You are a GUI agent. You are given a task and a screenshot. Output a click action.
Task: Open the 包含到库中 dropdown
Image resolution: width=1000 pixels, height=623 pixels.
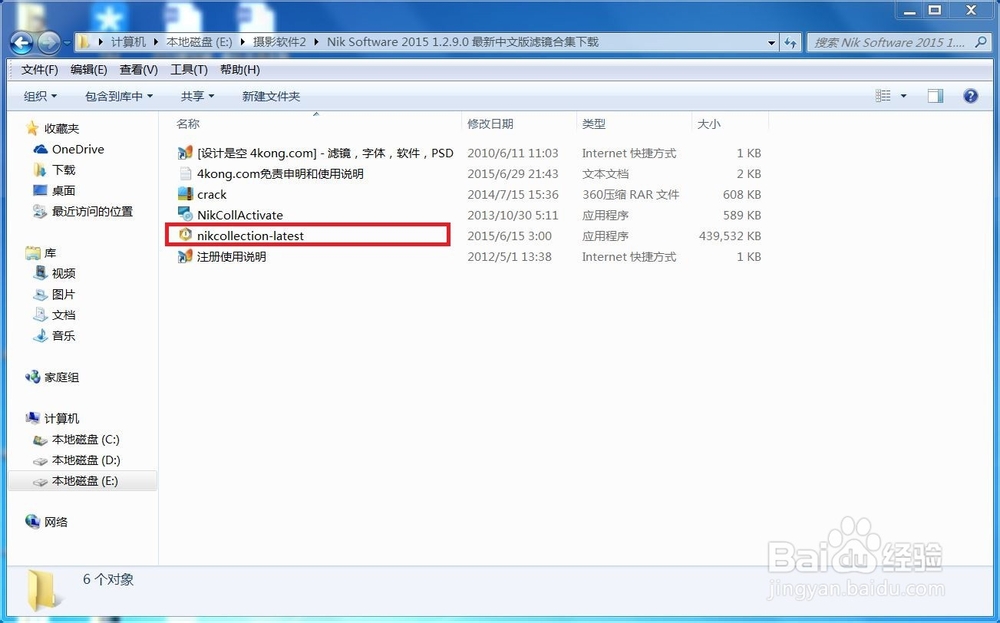point(119,96)
